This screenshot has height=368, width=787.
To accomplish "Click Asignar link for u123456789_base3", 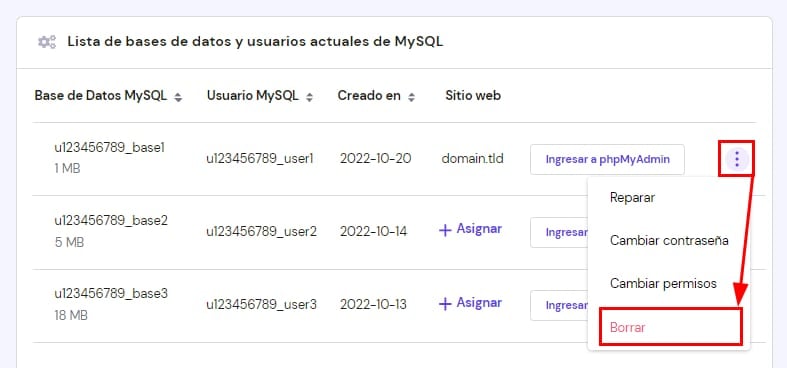I will (x=470, y=303).
